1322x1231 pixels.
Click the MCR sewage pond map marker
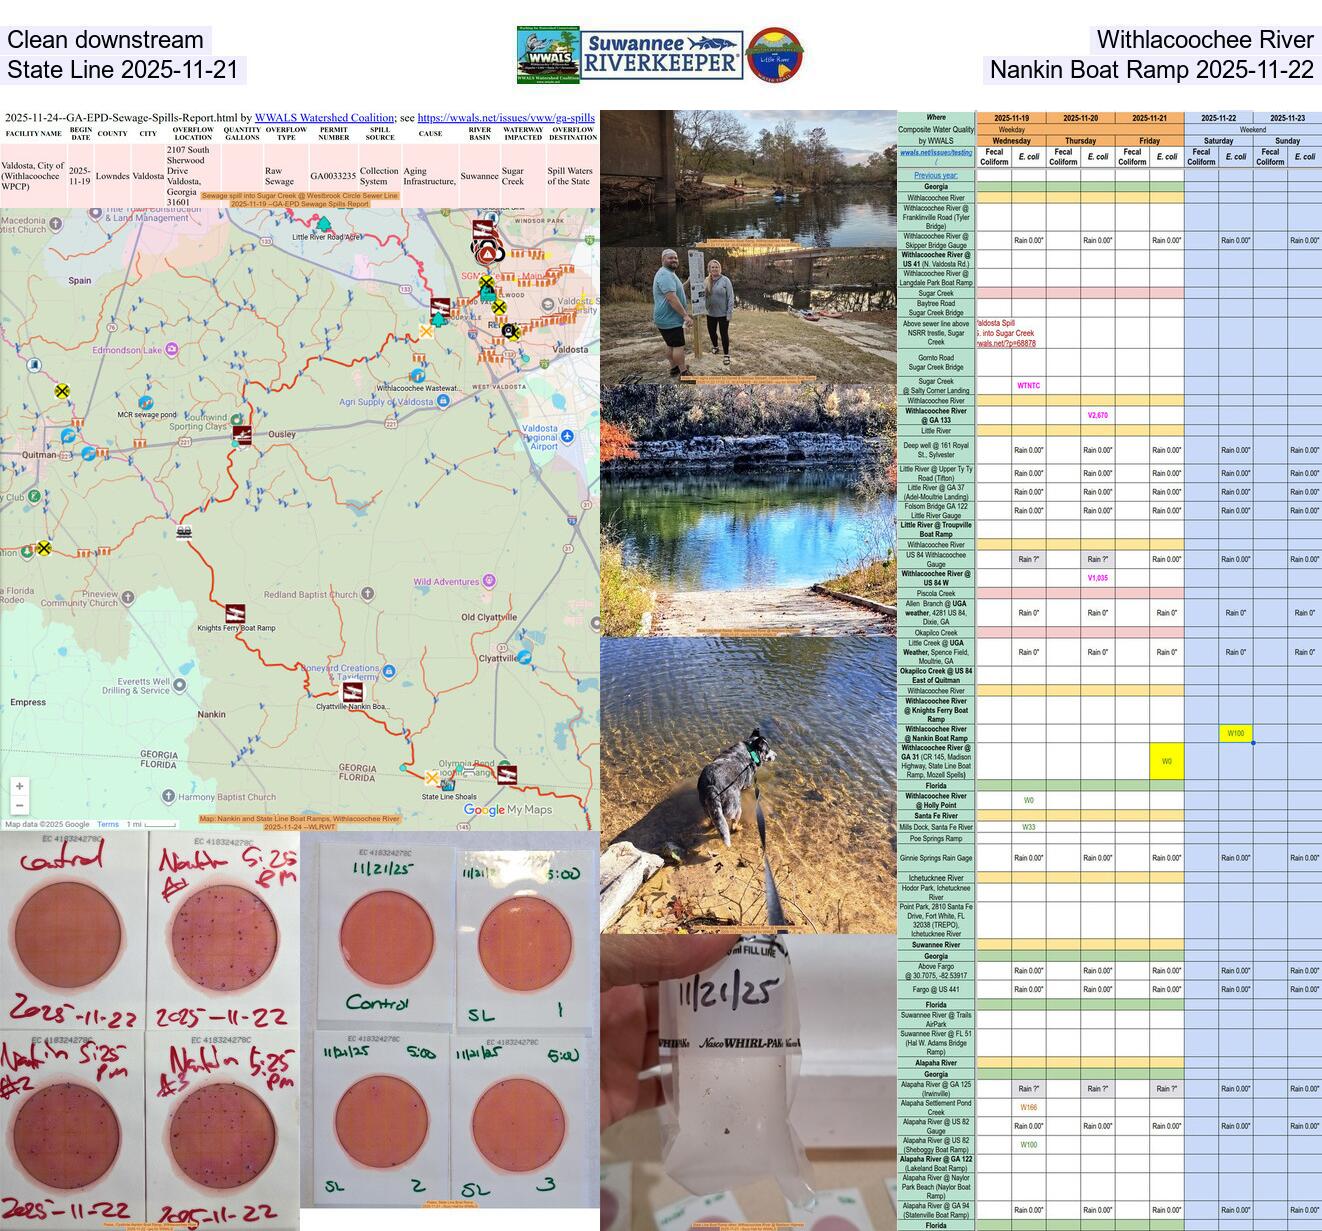tap(146, 403)
